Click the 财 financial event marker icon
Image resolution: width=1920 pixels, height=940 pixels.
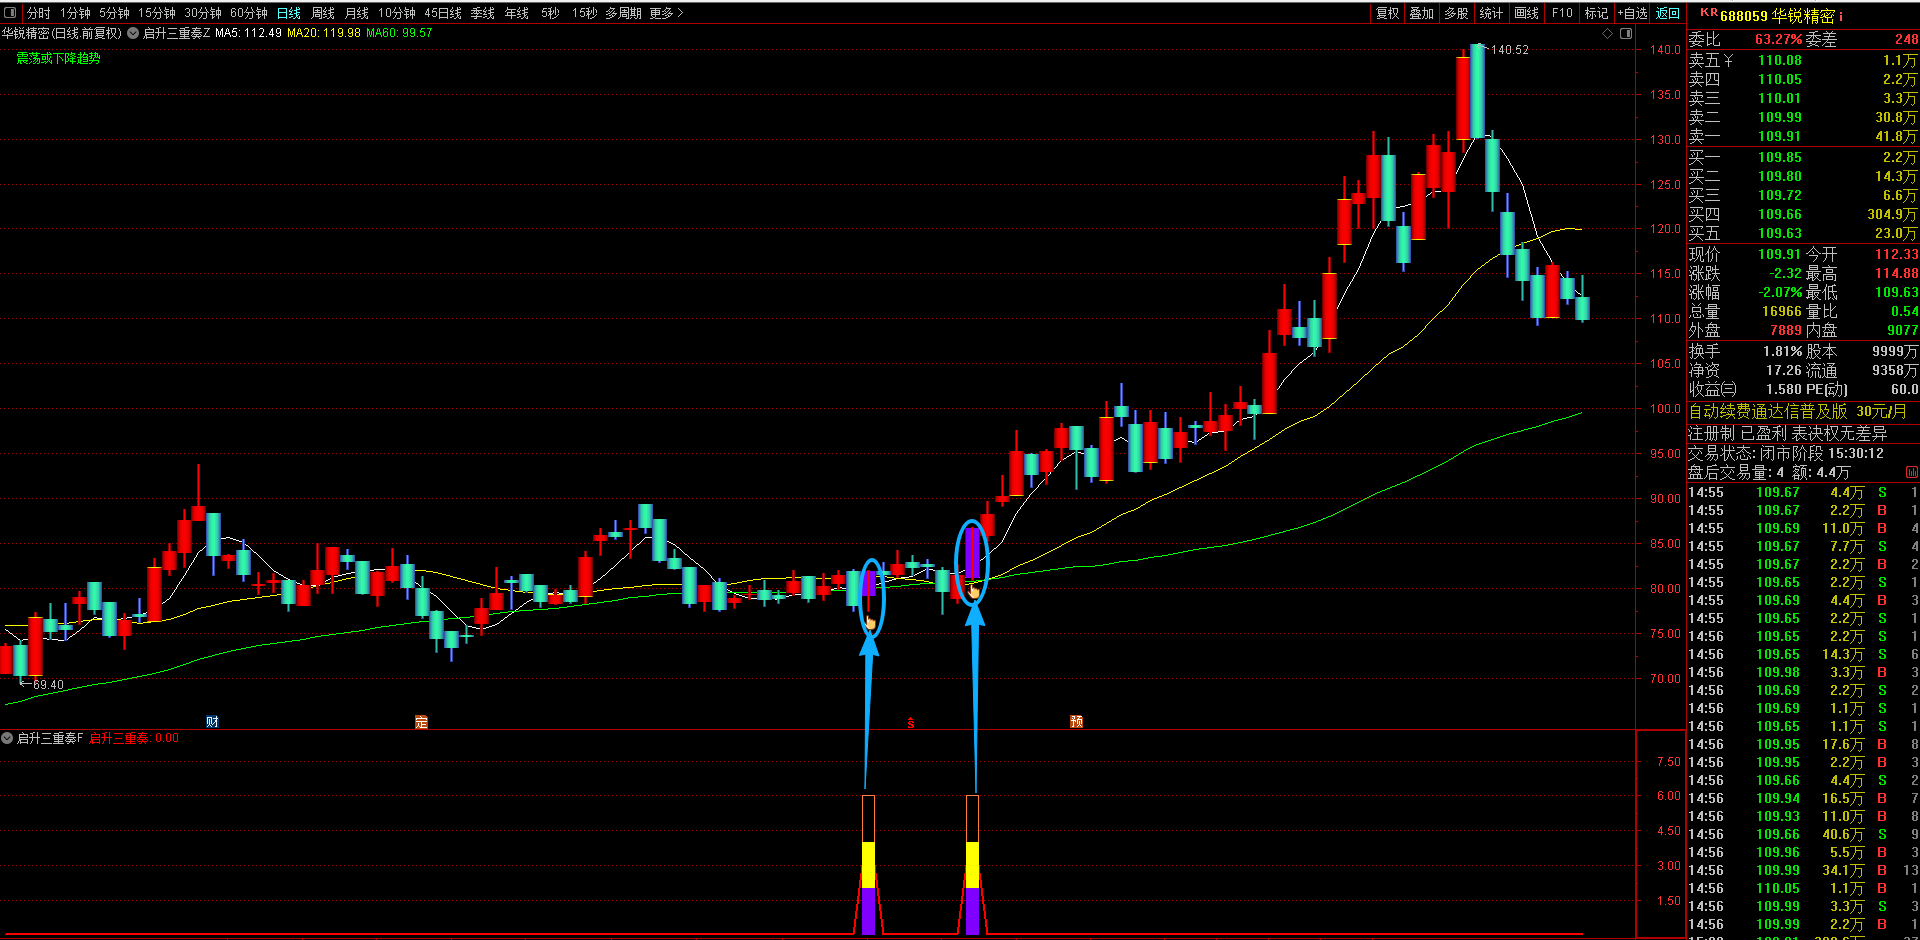(212, 722)
